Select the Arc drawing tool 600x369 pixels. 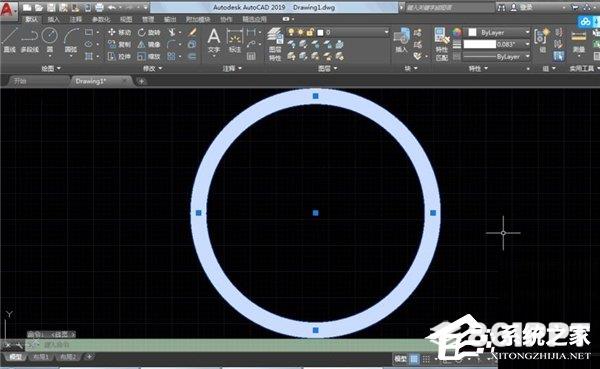[70, 41]
